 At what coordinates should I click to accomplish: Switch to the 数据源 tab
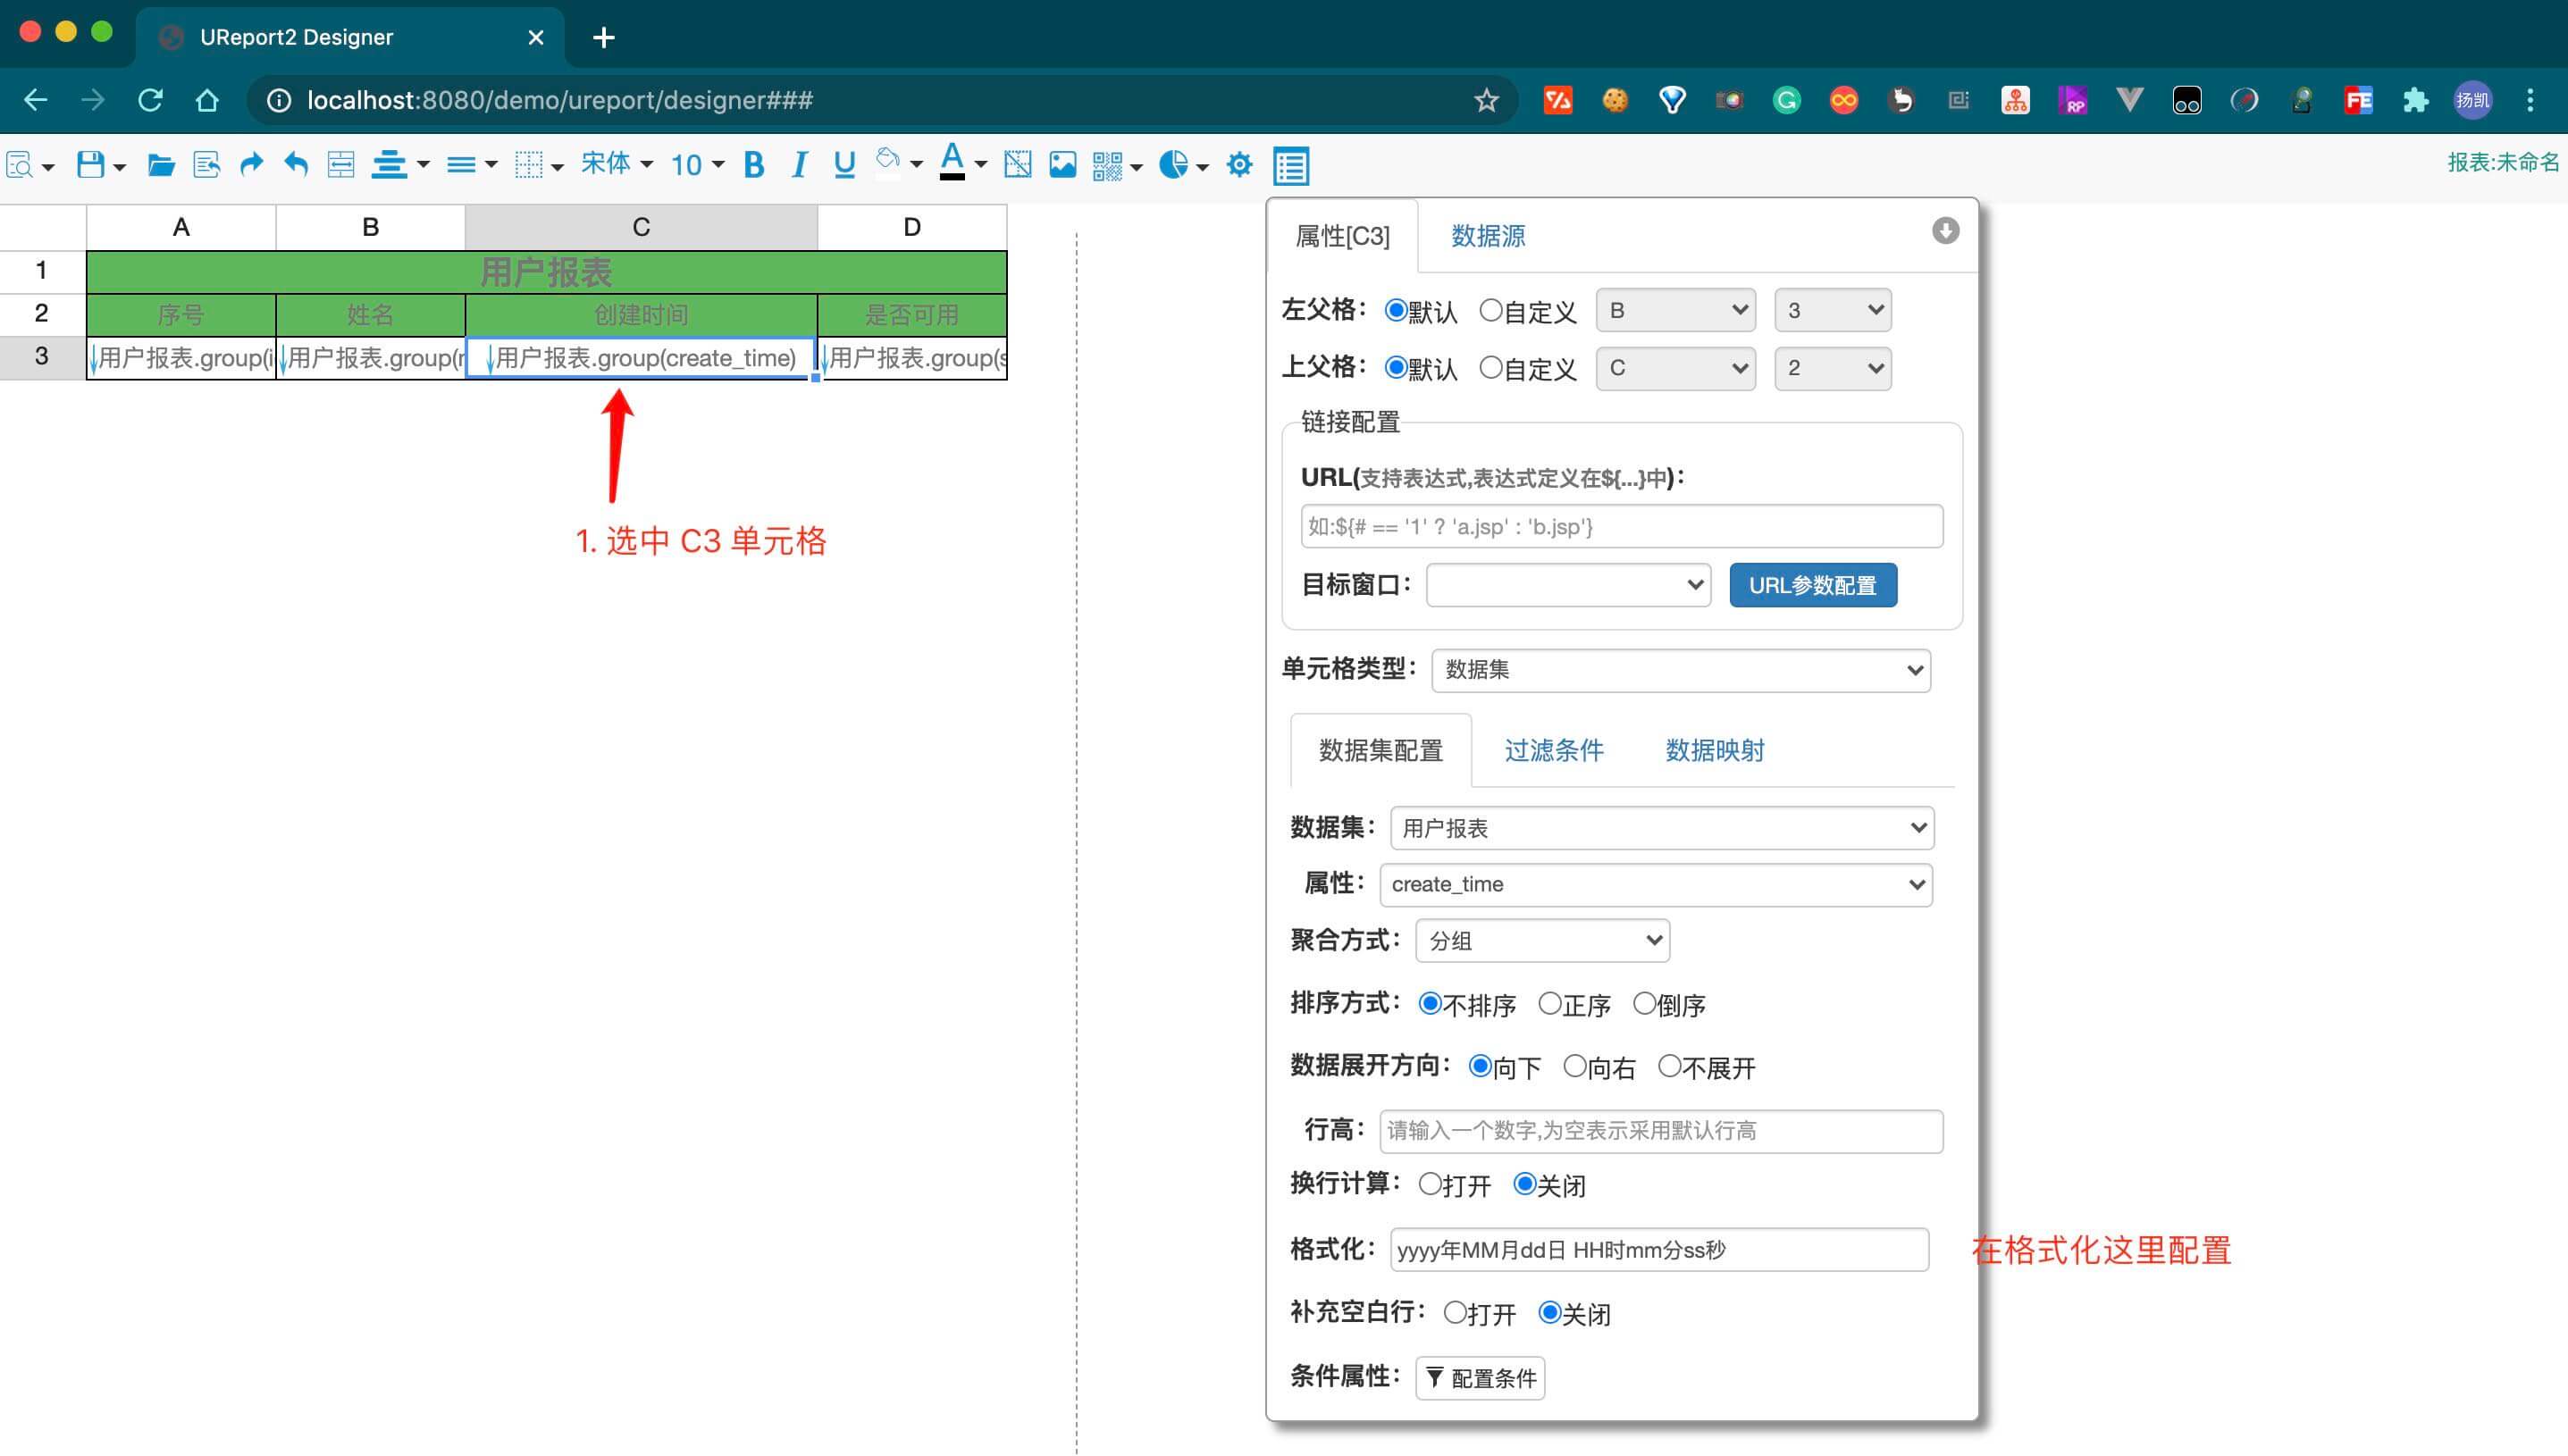pyautogui.click(x=1487, y=236)
